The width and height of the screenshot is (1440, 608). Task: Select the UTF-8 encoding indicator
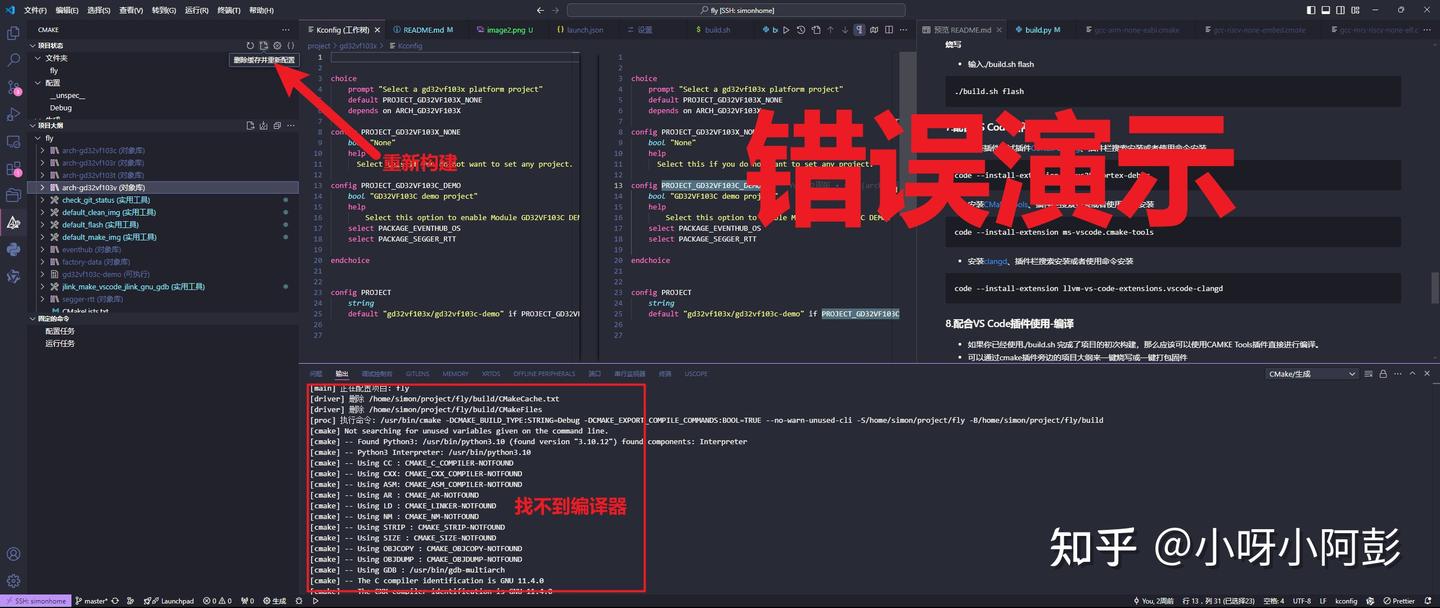[x=1302, y=601]
